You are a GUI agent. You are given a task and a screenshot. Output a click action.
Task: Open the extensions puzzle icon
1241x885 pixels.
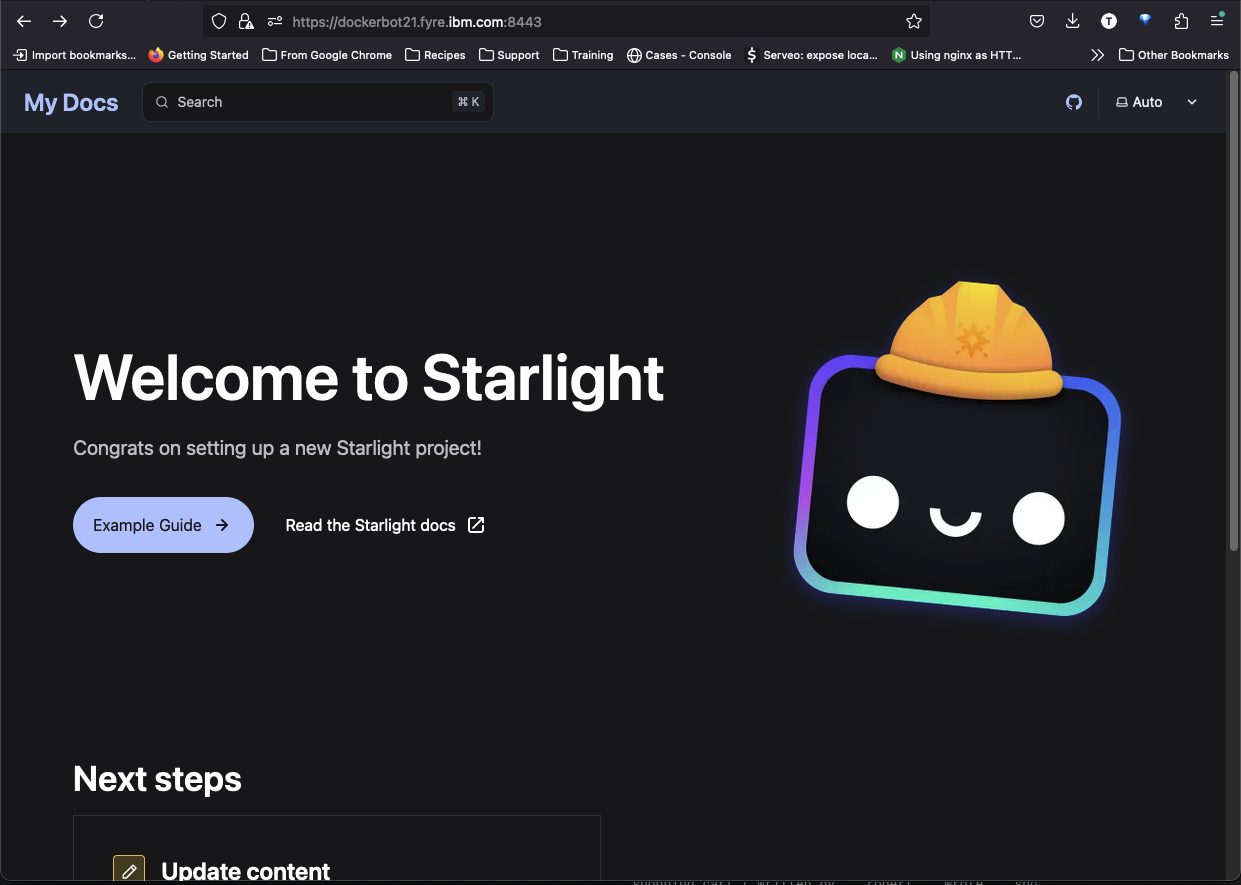pos(1181,21)
